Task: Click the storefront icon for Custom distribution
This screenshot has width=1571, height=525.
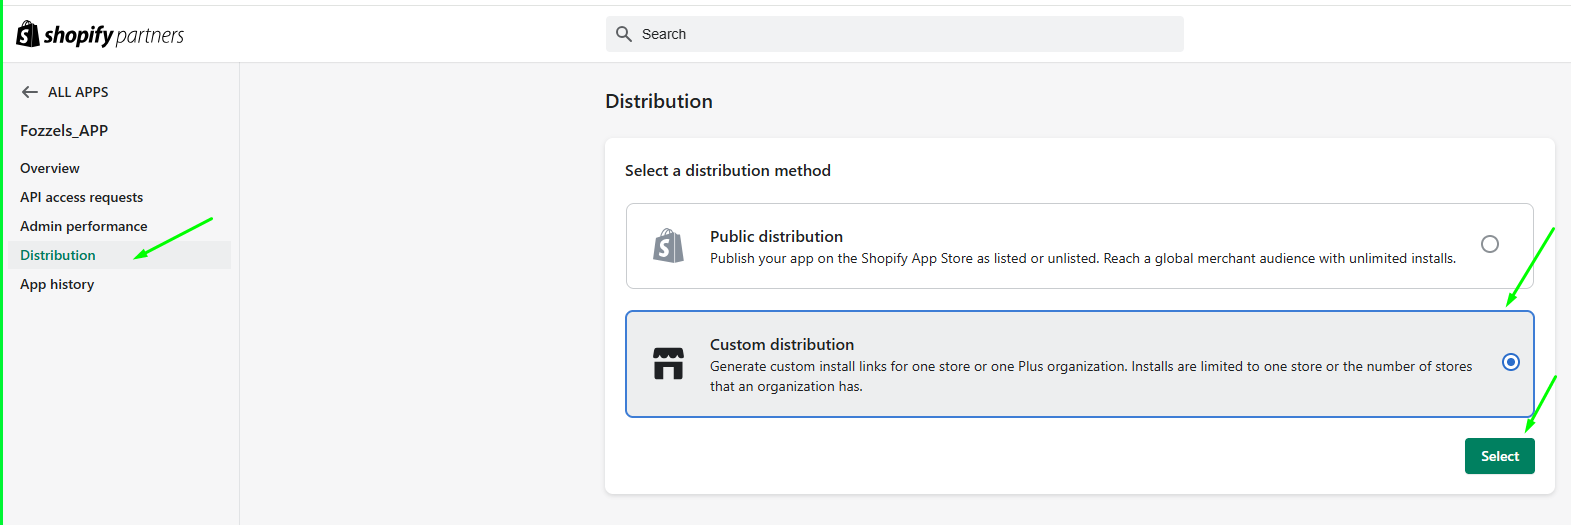Action: point(668,363)
